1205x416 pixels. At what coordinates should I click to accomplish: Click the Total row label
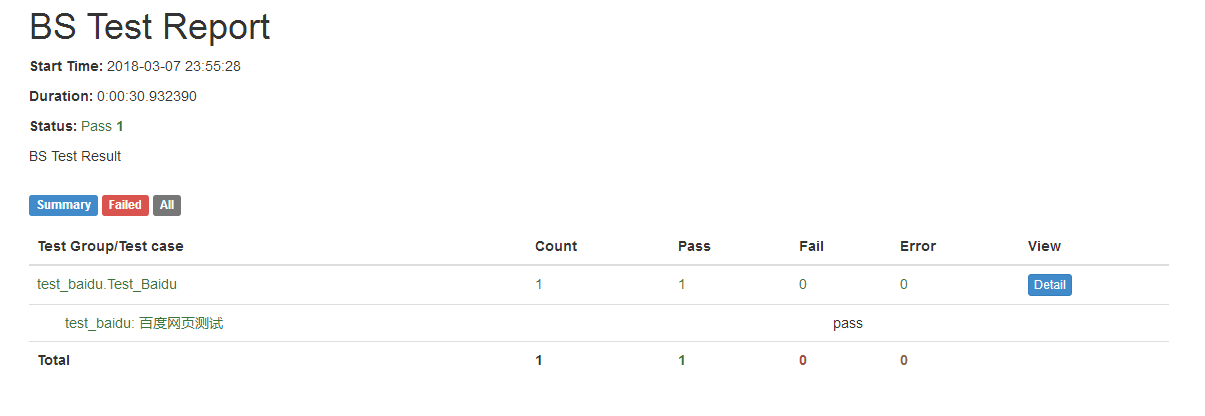54,360
